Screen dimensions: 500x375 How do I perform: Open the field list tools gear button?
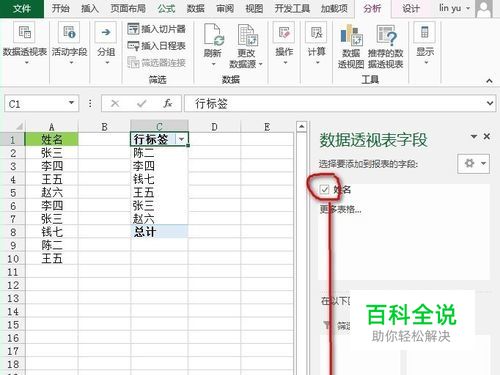coord(473,163)
